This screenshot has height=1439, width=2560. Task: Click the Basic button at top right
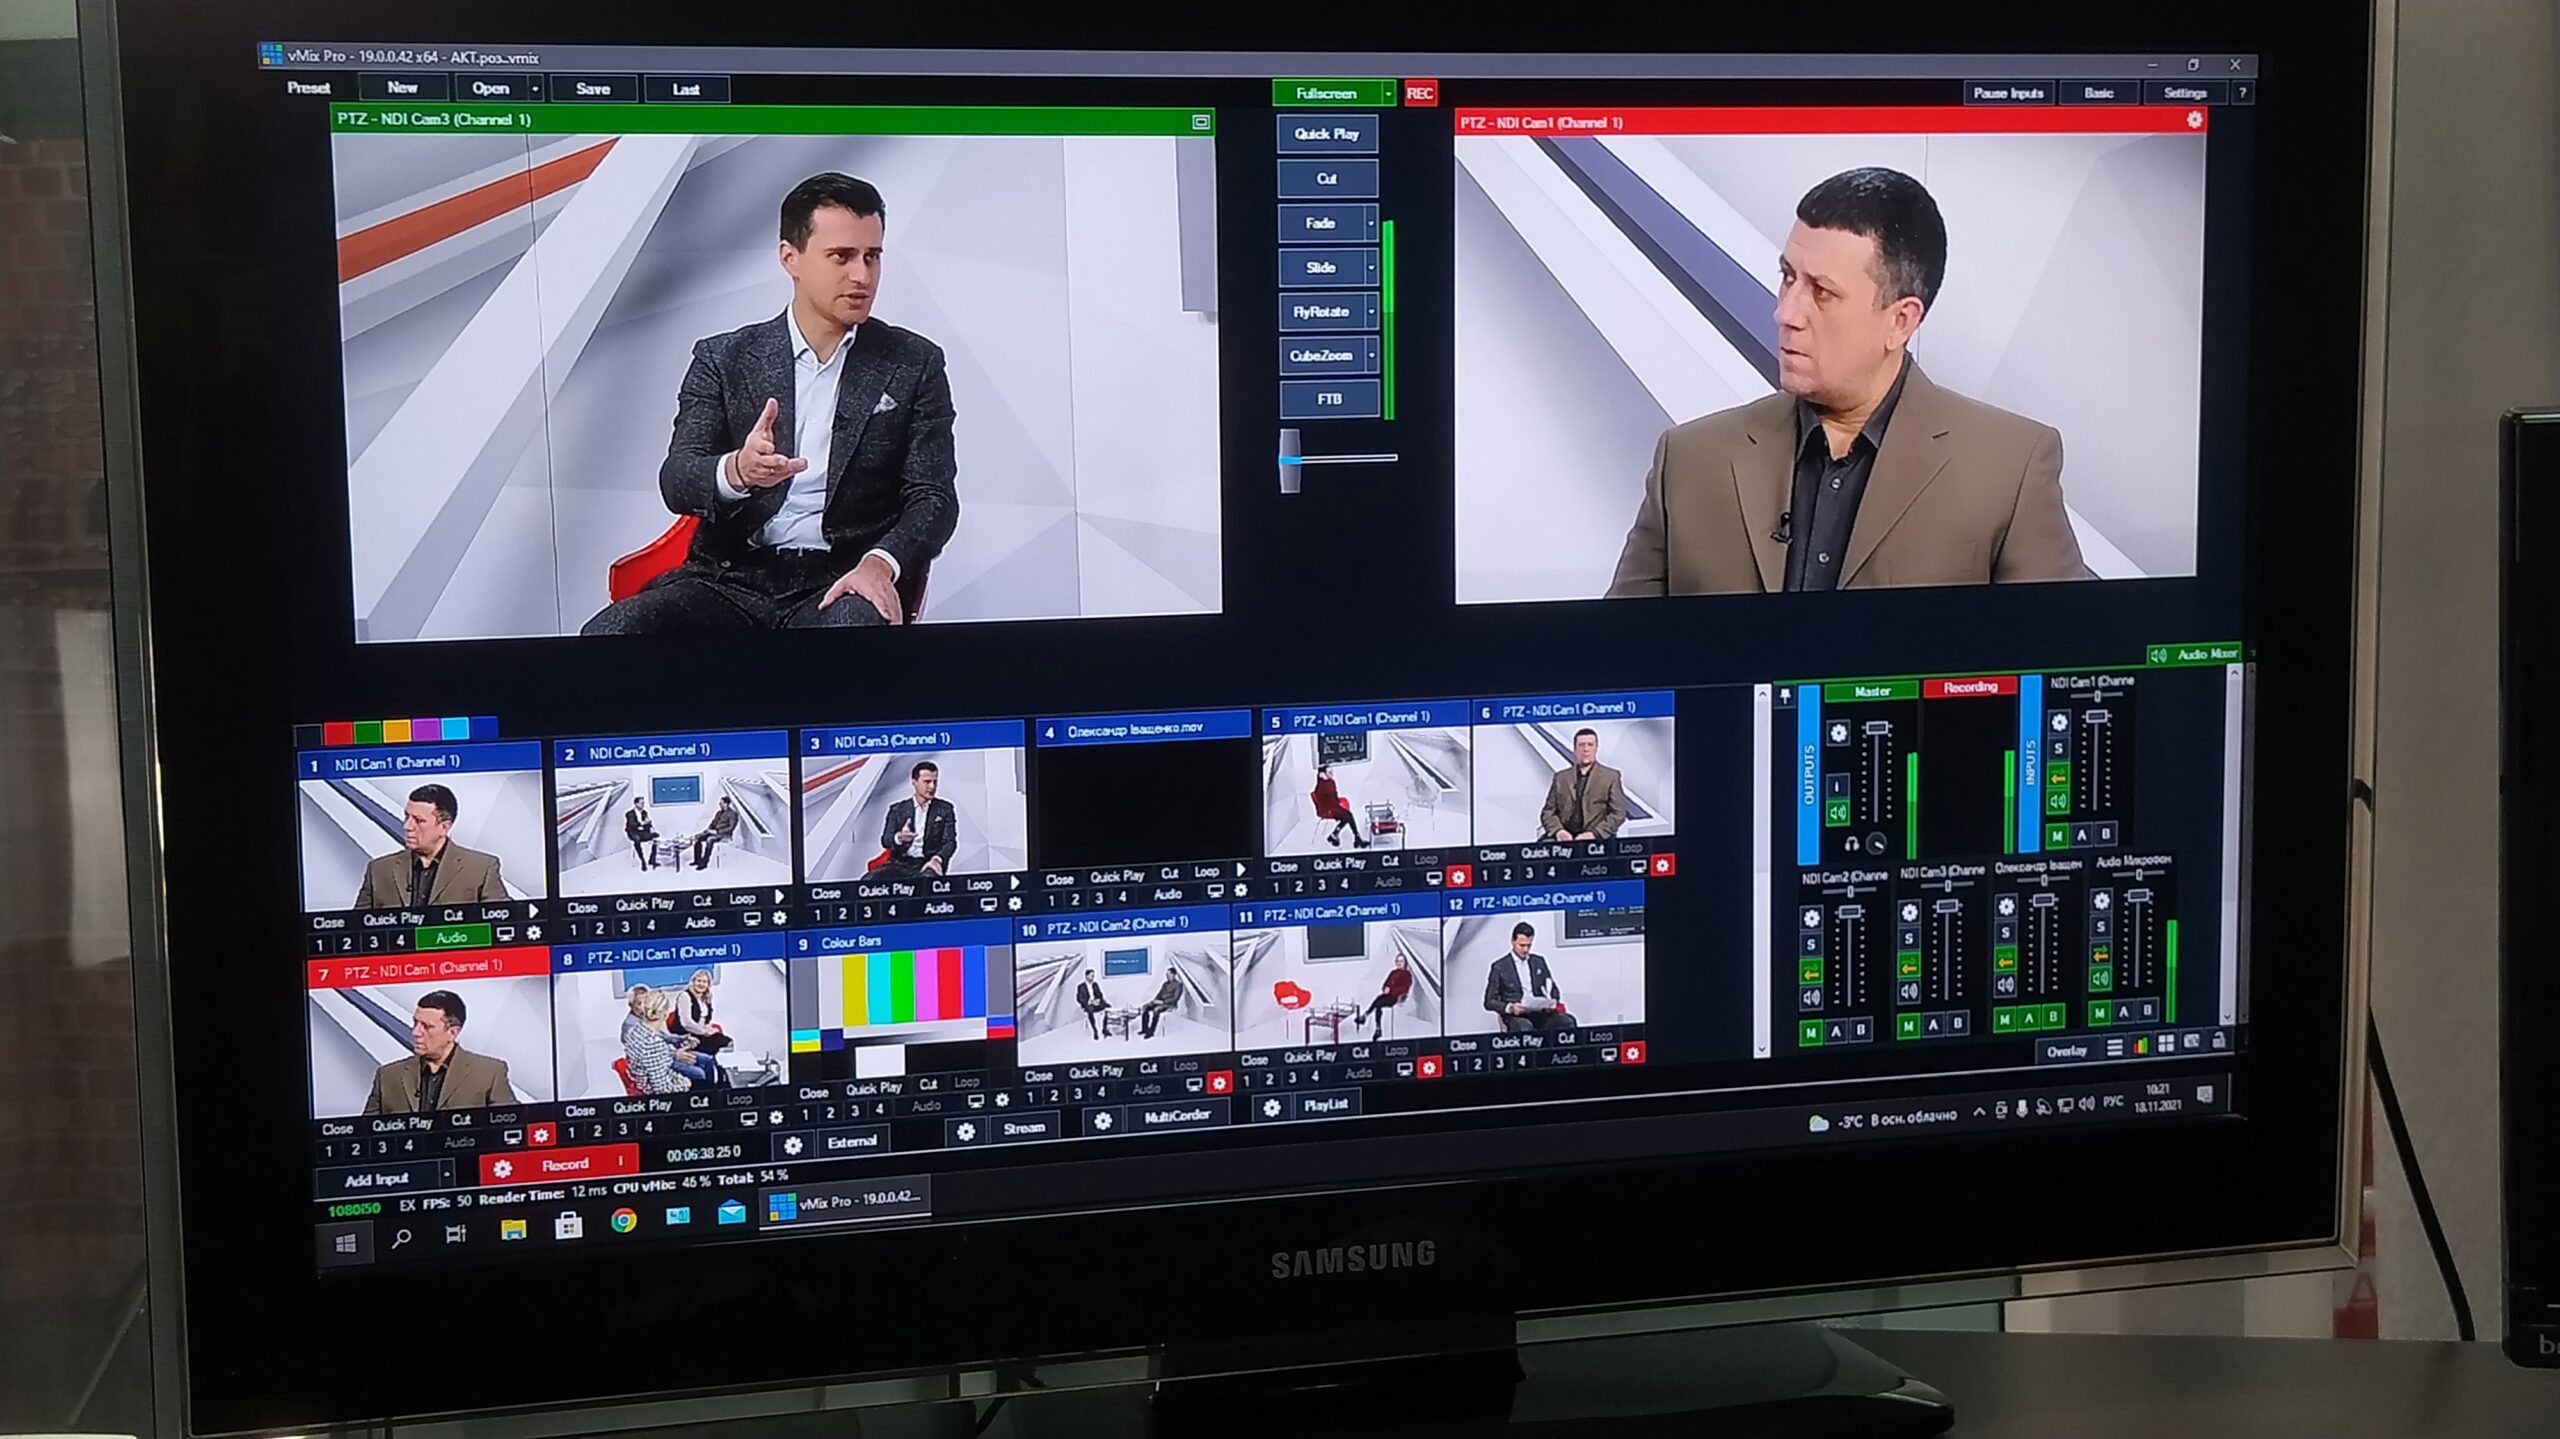tap(2099, 93)
